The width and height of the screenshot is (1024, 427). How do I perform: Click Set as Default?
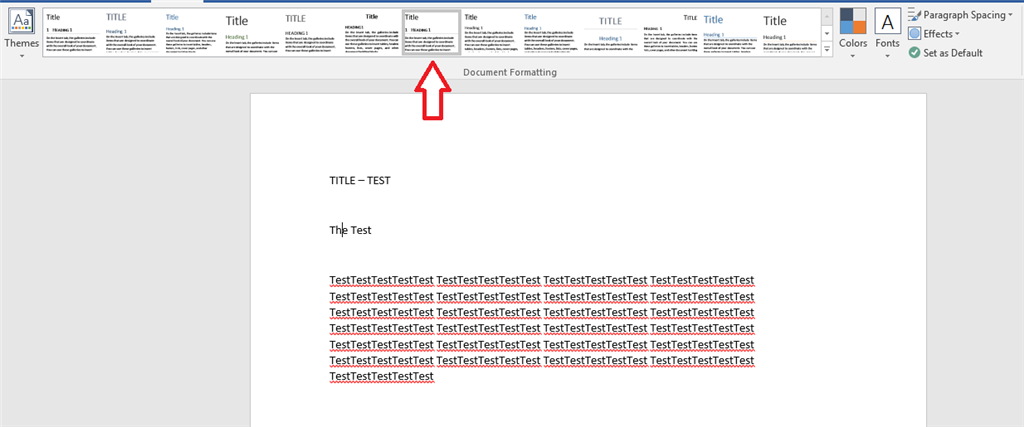pos(946,53)
